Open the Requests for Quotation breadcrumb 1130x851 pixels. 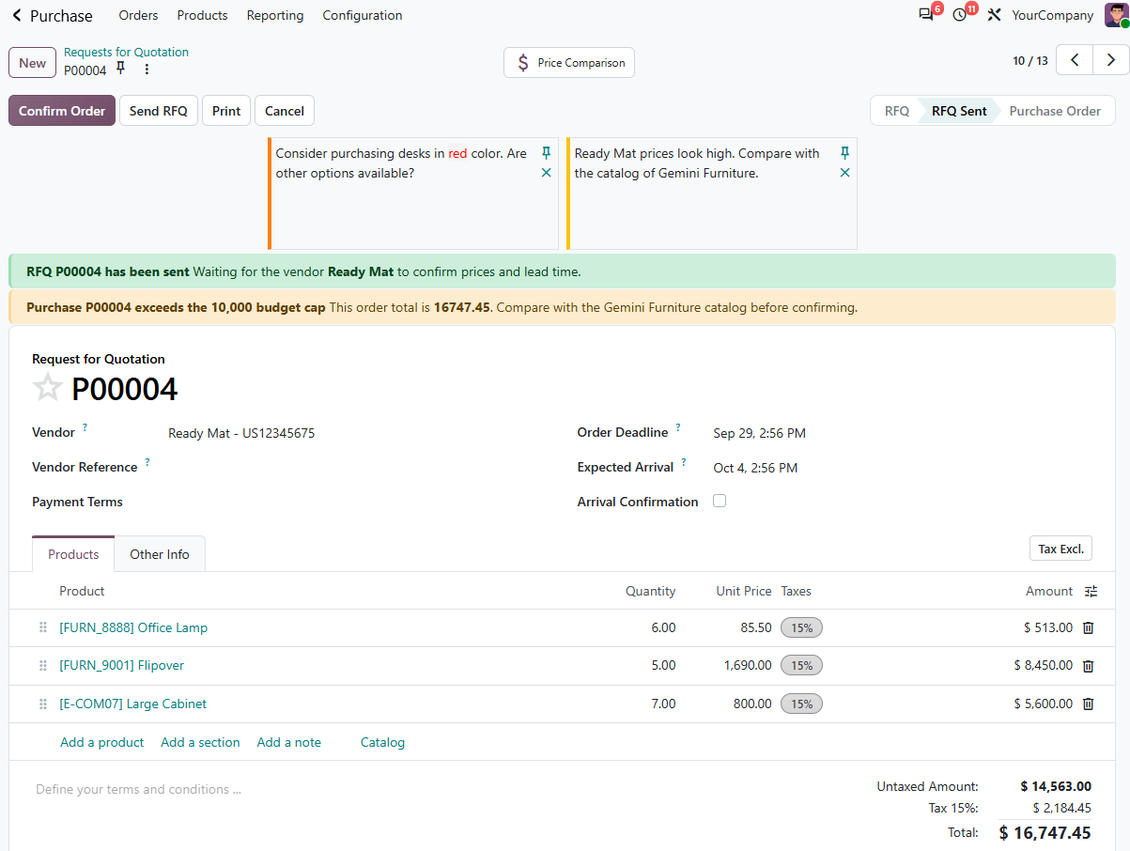(126, 52)
